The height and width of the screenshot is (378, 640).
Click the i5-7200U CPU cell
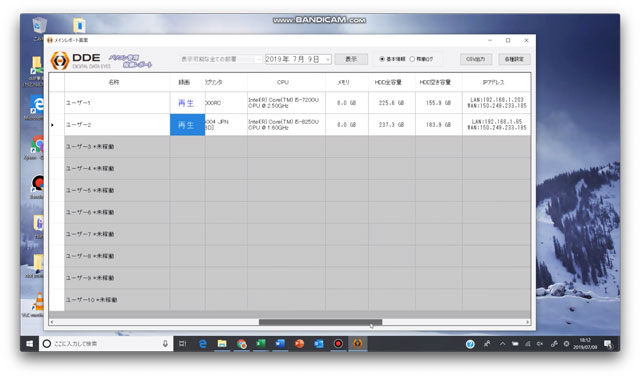(286, 103)
